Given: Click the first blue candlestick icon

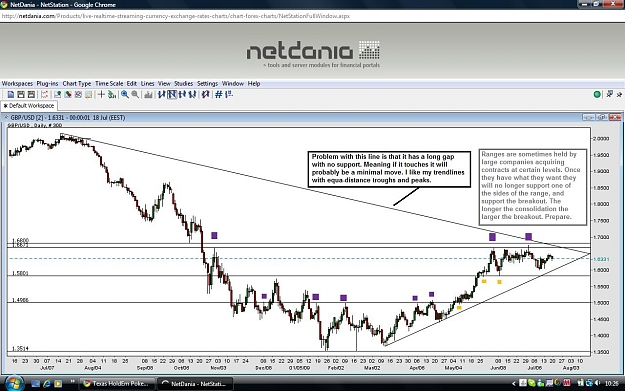Looking at the screenshot, I should coord(161,94).
